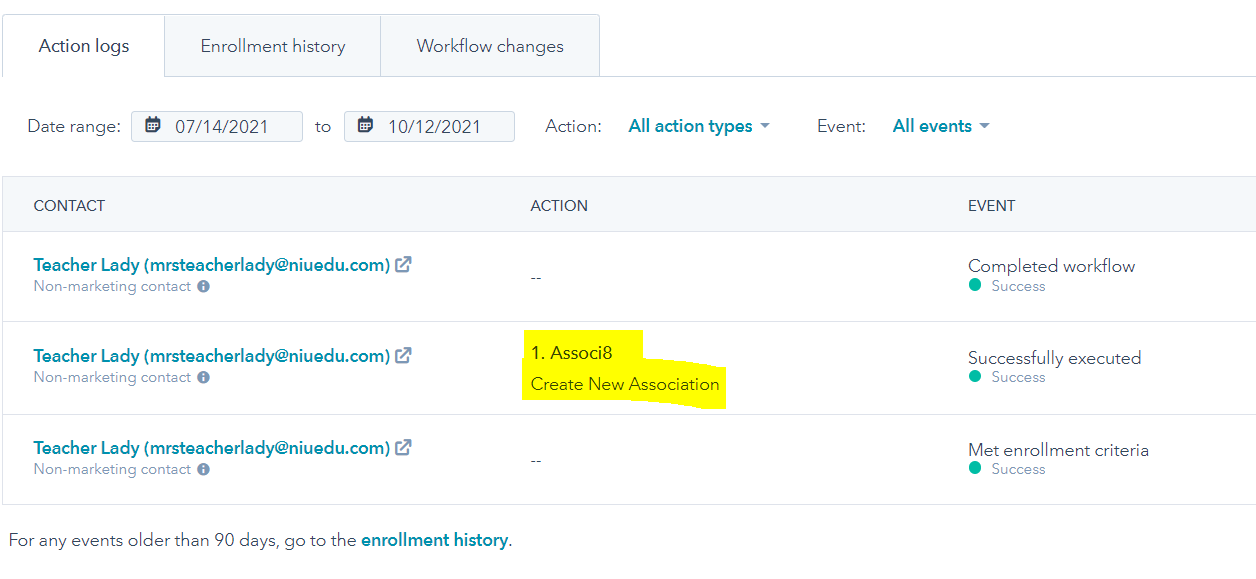
Task: Select the Action logs tab
Action: pyautogui.click(x=84, y=46)
